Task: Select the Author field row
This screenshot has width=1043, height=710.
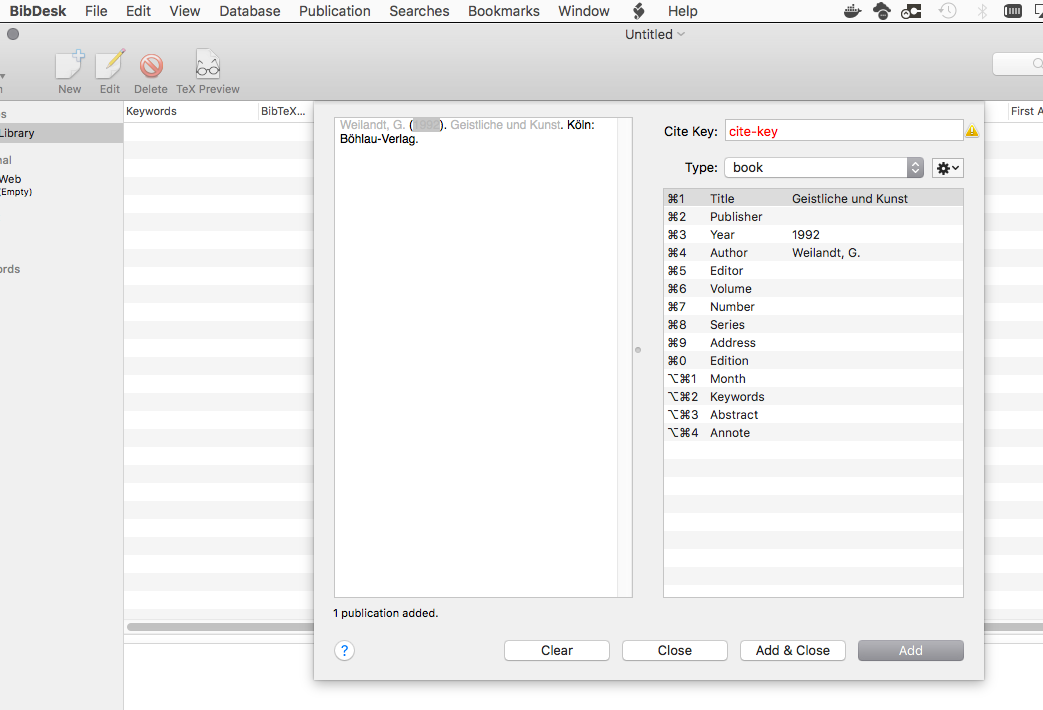Action: pos(813,252)
